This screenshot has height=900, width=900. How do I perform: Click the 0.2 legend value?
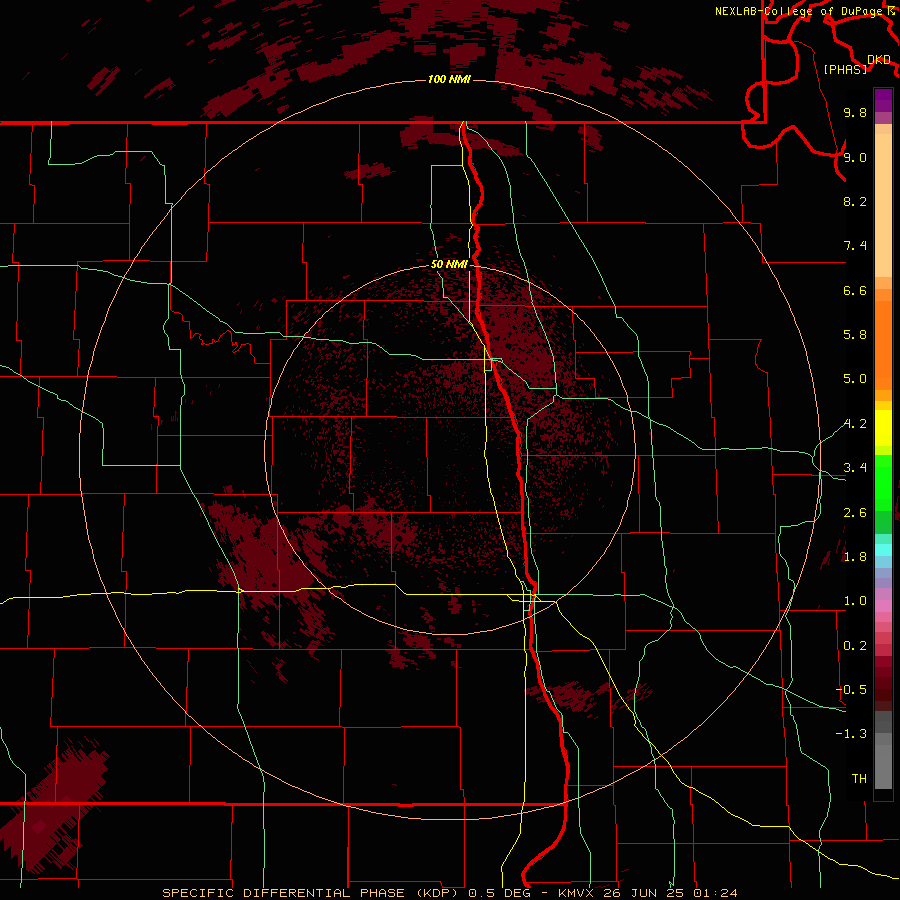point(855,646)
